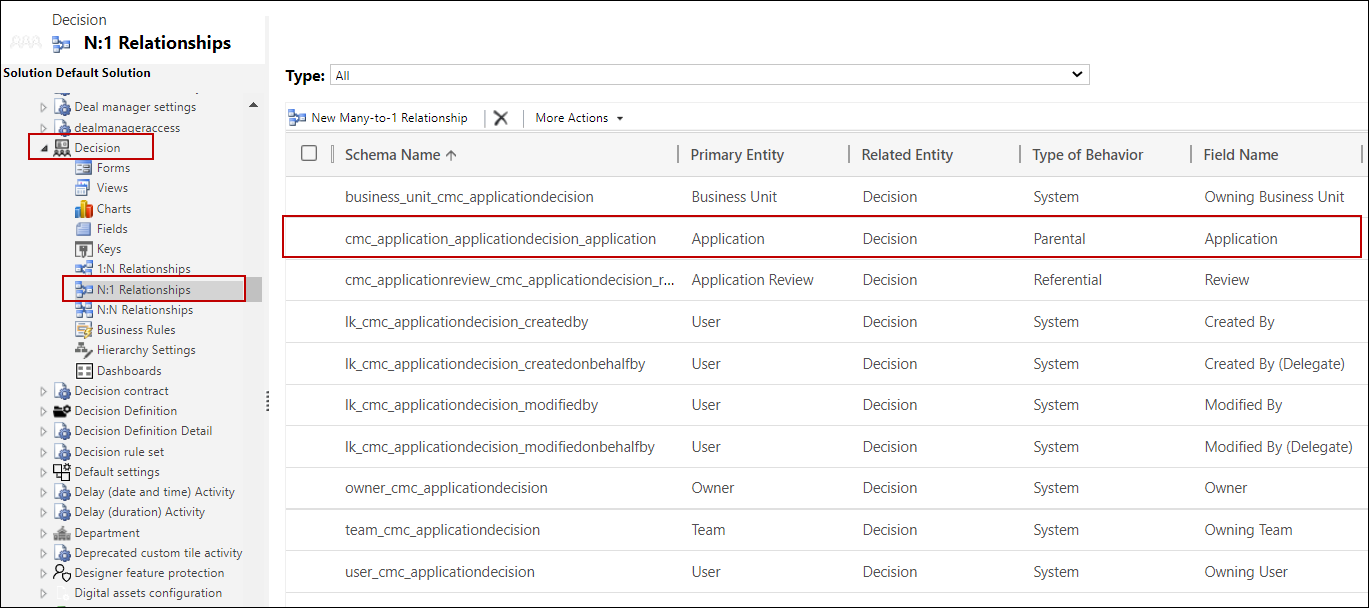
Task: Open the cmc_application_applicationdecision_application relationship row
Action: click(500, 239)
